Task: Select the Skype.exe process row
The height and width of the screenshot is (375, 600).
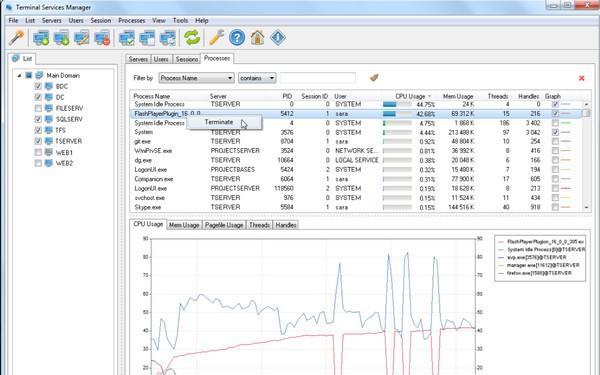Action: click(x=358, y=207)
